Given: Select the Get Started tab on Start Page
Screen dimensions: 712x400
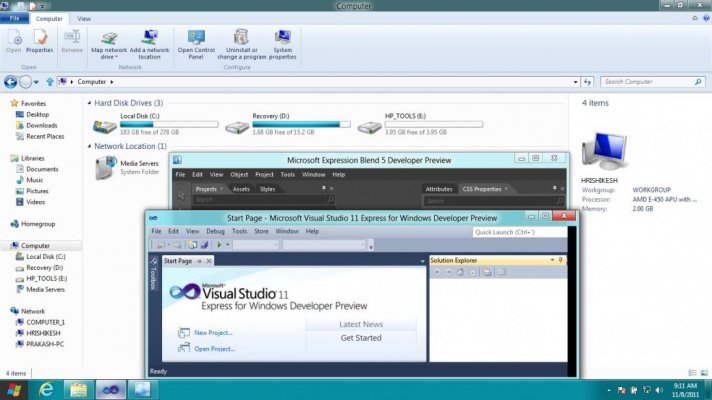Looking at the screenshot, I should 361,338.
